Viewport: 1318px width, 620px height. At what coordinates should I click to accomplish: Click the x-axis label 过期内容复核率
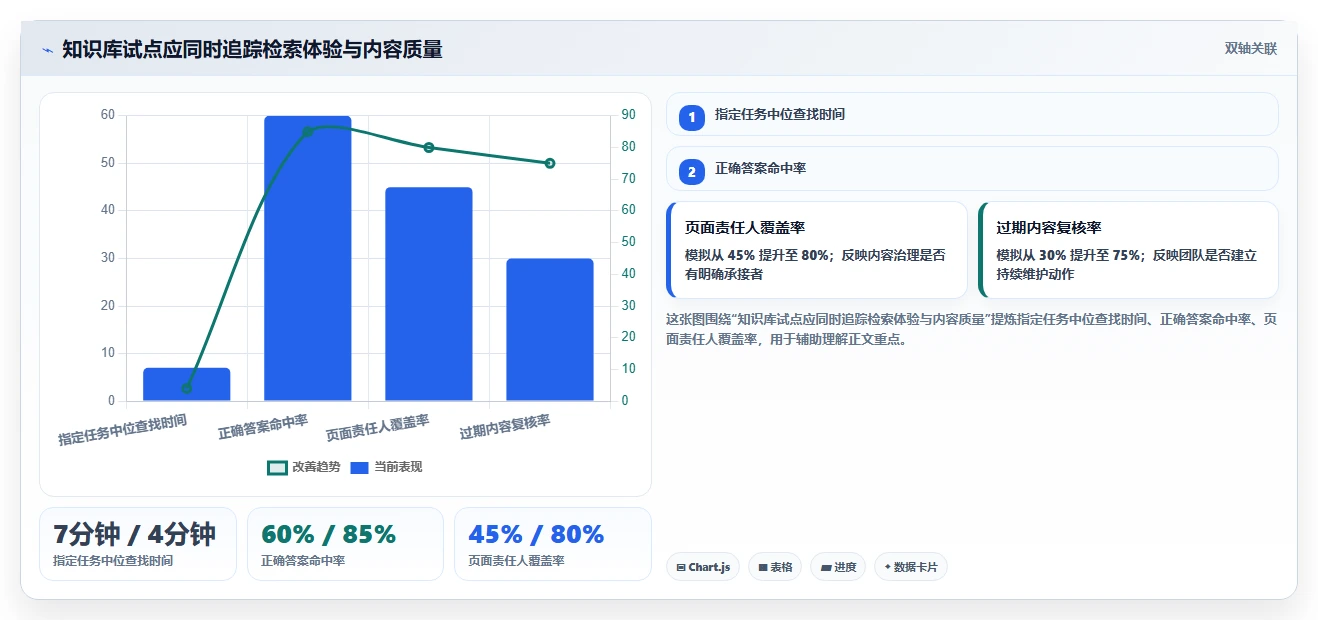click(x=505, y=428)
